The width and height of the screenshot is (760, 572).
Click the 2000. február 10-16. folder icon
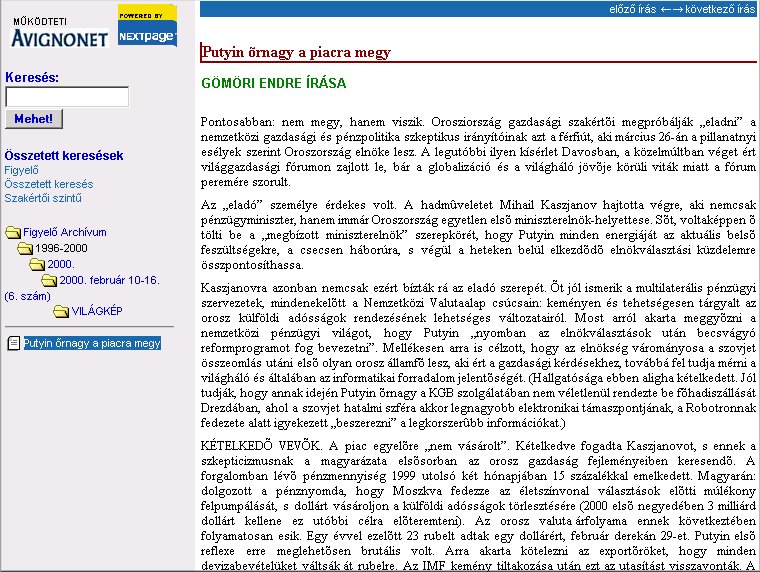tap(49, 281)
